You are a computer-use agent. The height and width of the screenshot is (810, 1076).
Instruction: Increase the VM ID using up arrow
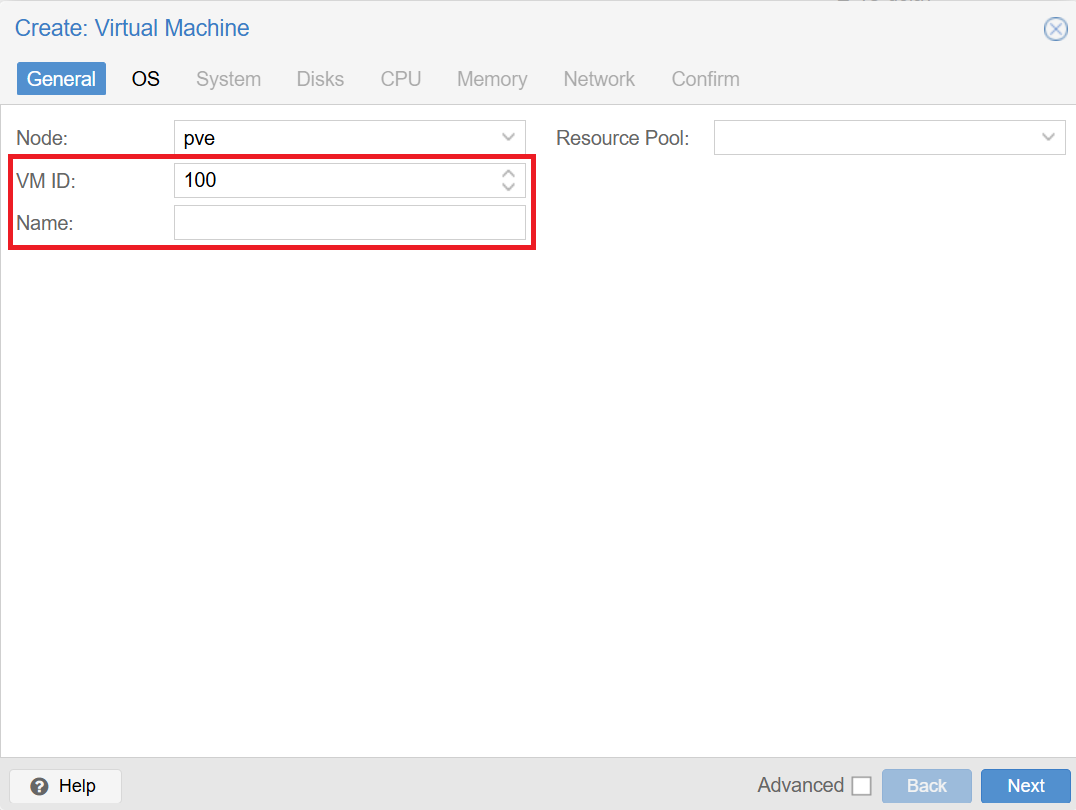click(x=508, y=174)
